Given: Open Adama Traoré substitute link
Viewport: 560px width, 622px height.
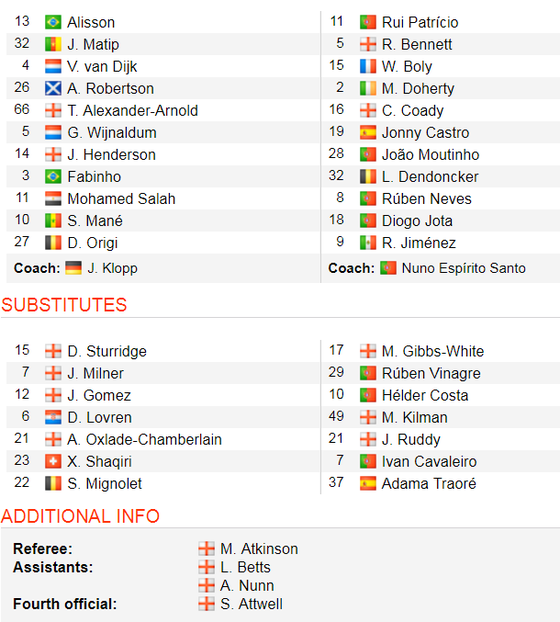Looking at the screenshot, I should (429, 484).
